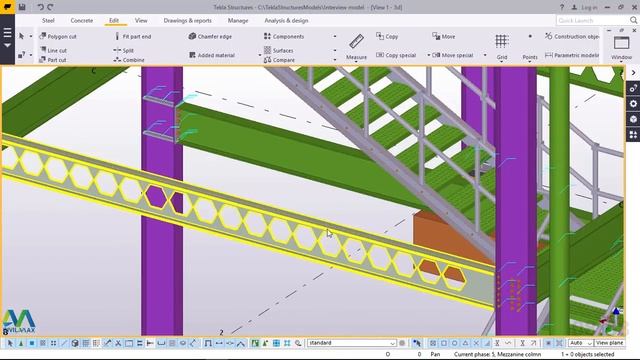Open the hamburger ribbon menu
Viewport: 640px width, 360px height.
tap(7, 33)
